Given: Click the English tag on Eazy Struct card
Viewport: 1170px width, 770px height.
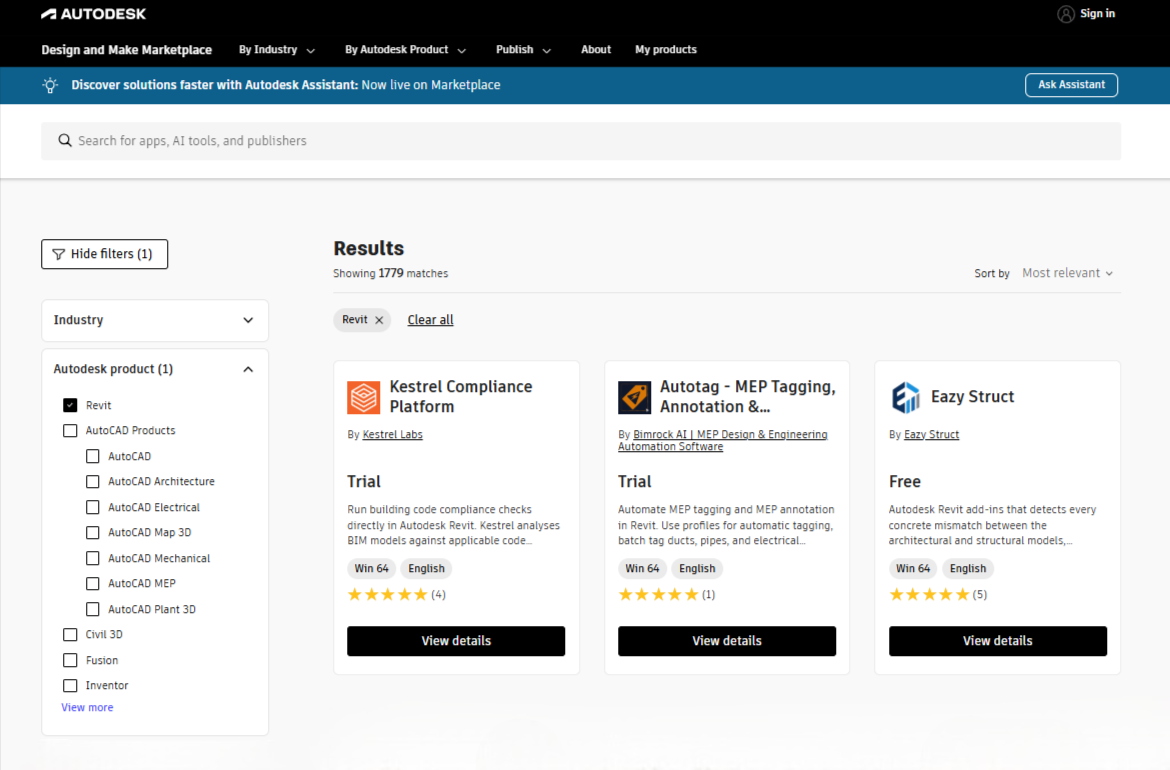Looking at the screenshot, I should pos(968,569).
